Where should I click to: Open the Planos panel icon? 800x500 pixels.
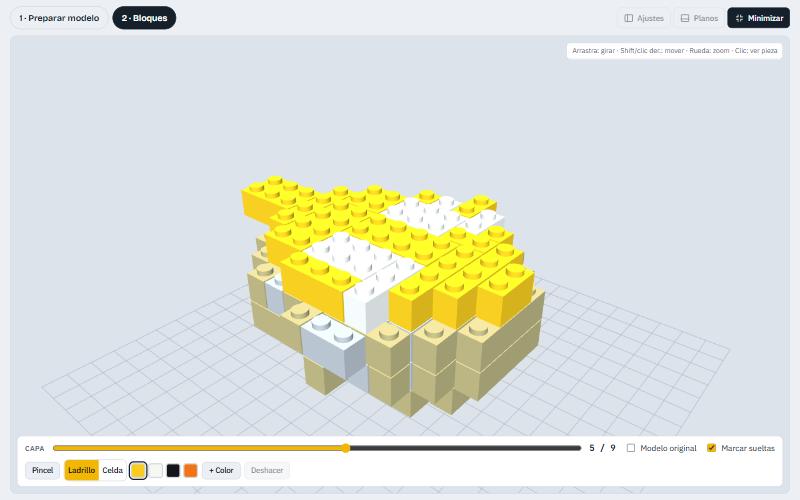pos(685,18)
